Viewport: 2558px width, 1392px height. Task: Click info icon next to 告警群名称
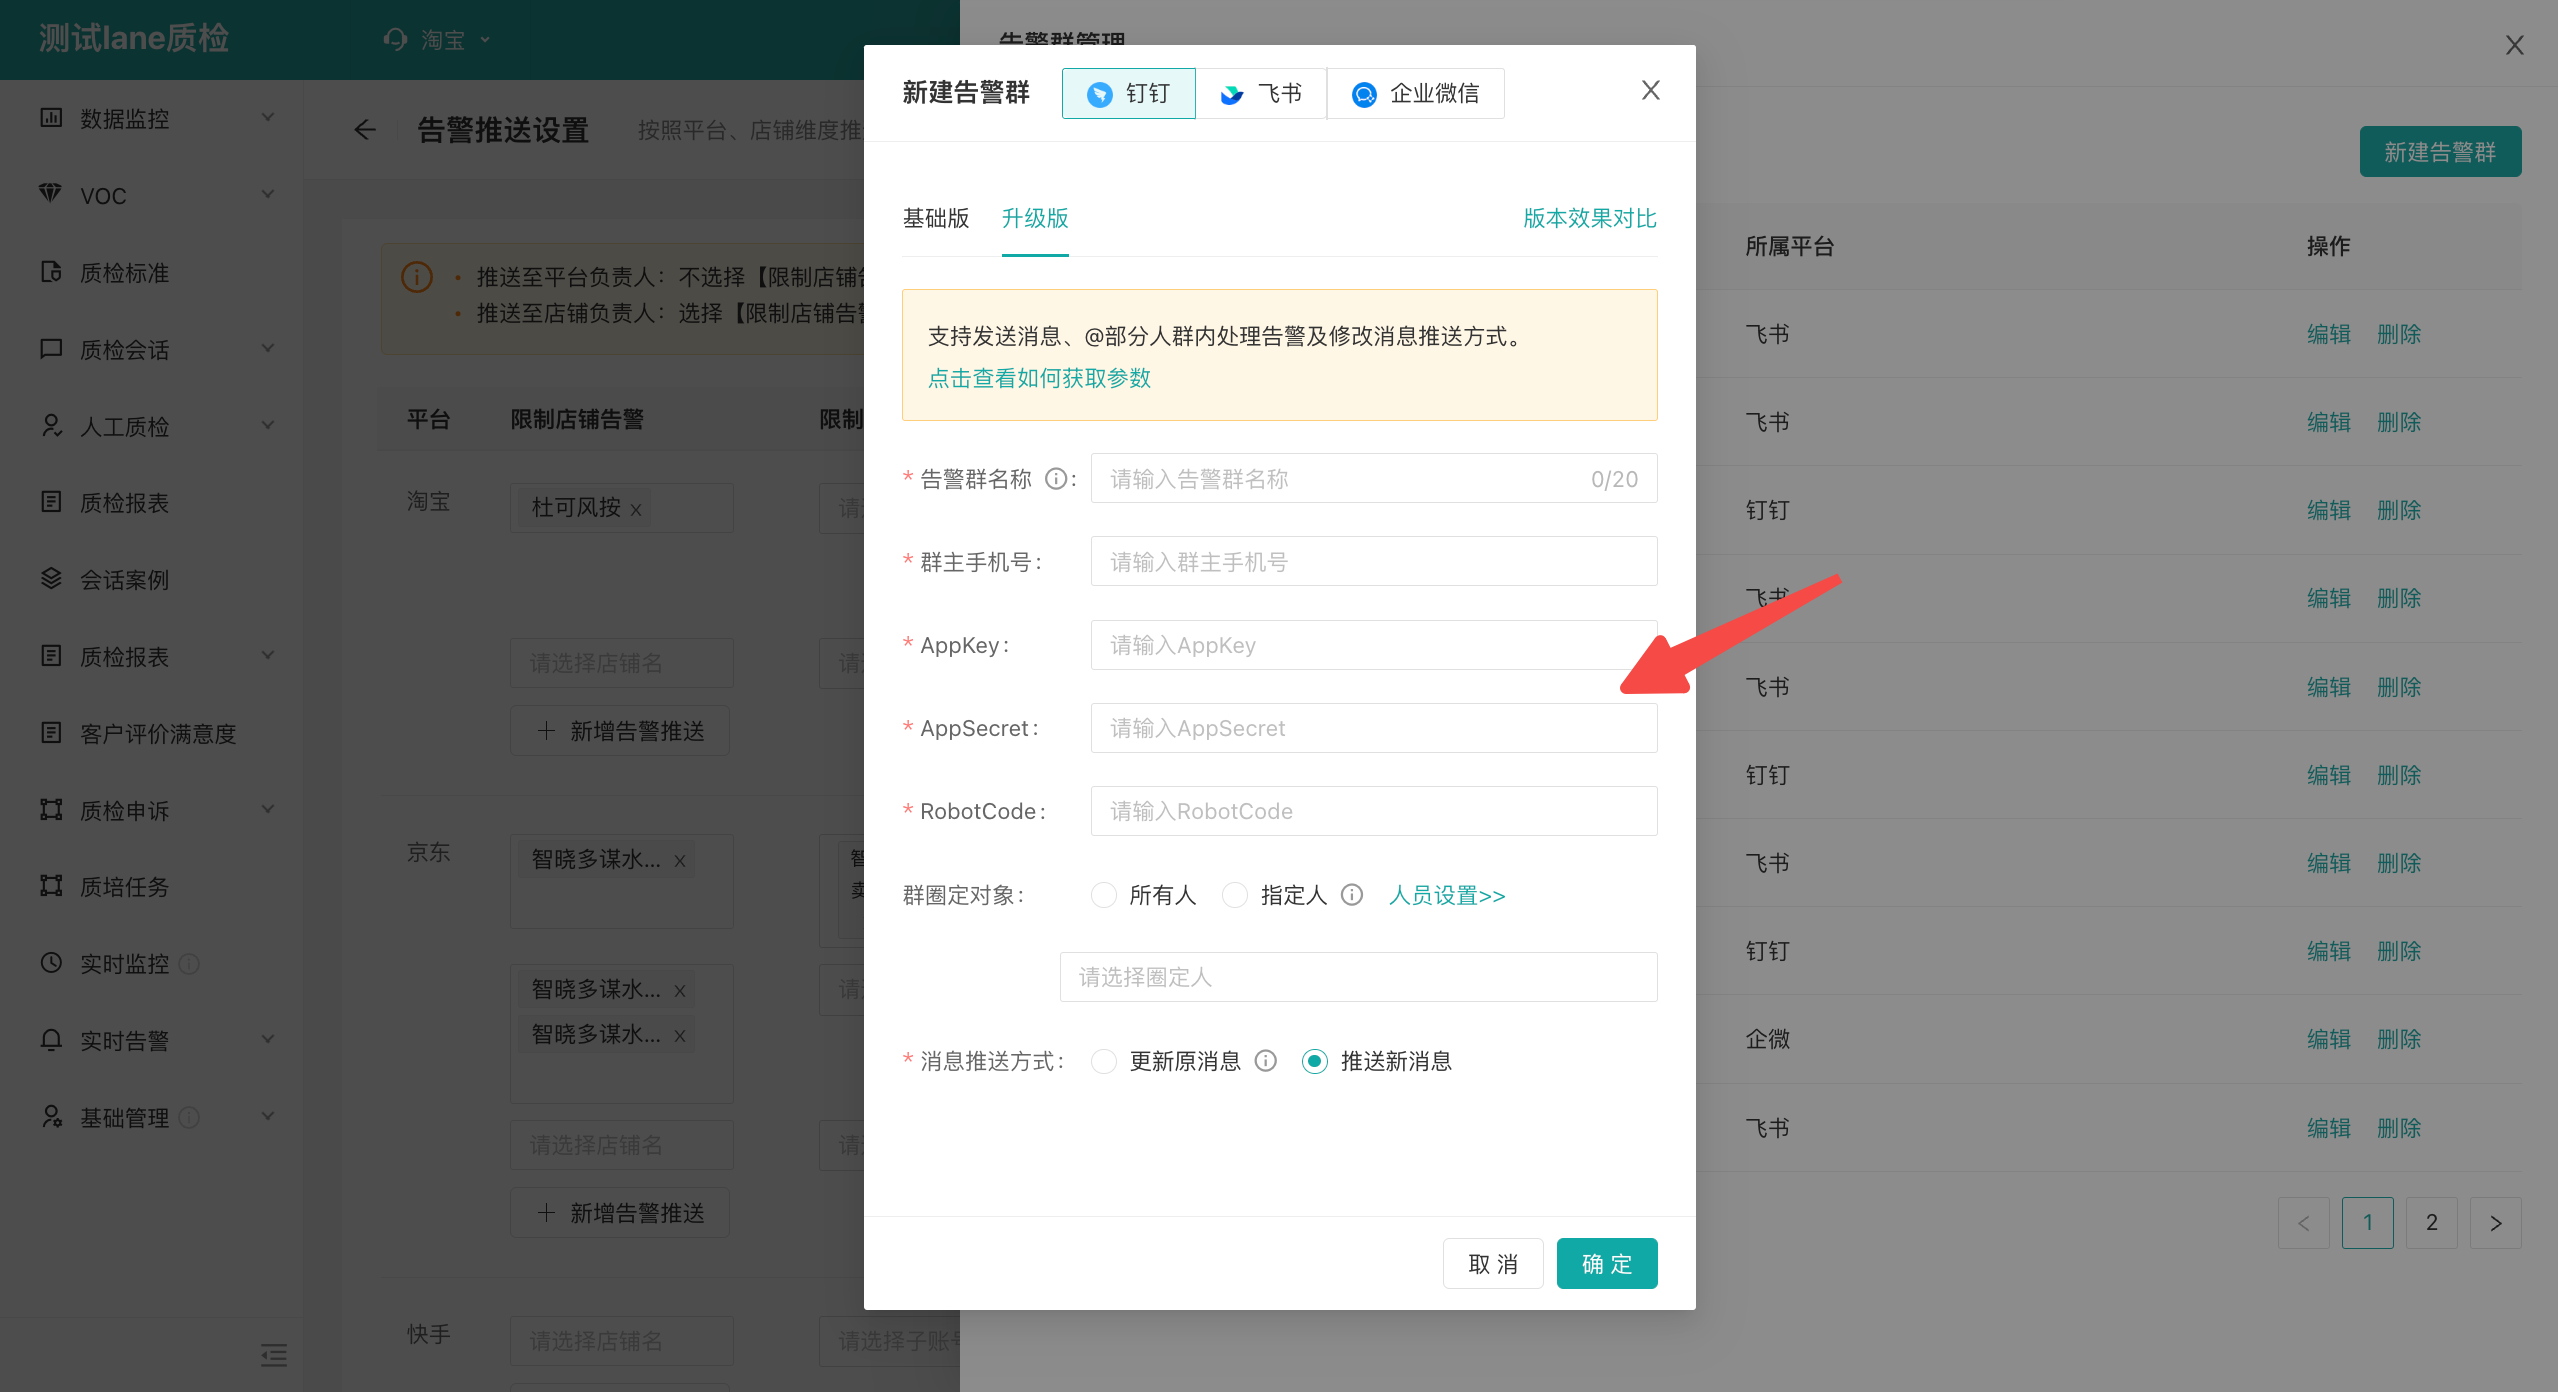(x=1055, y=479)
